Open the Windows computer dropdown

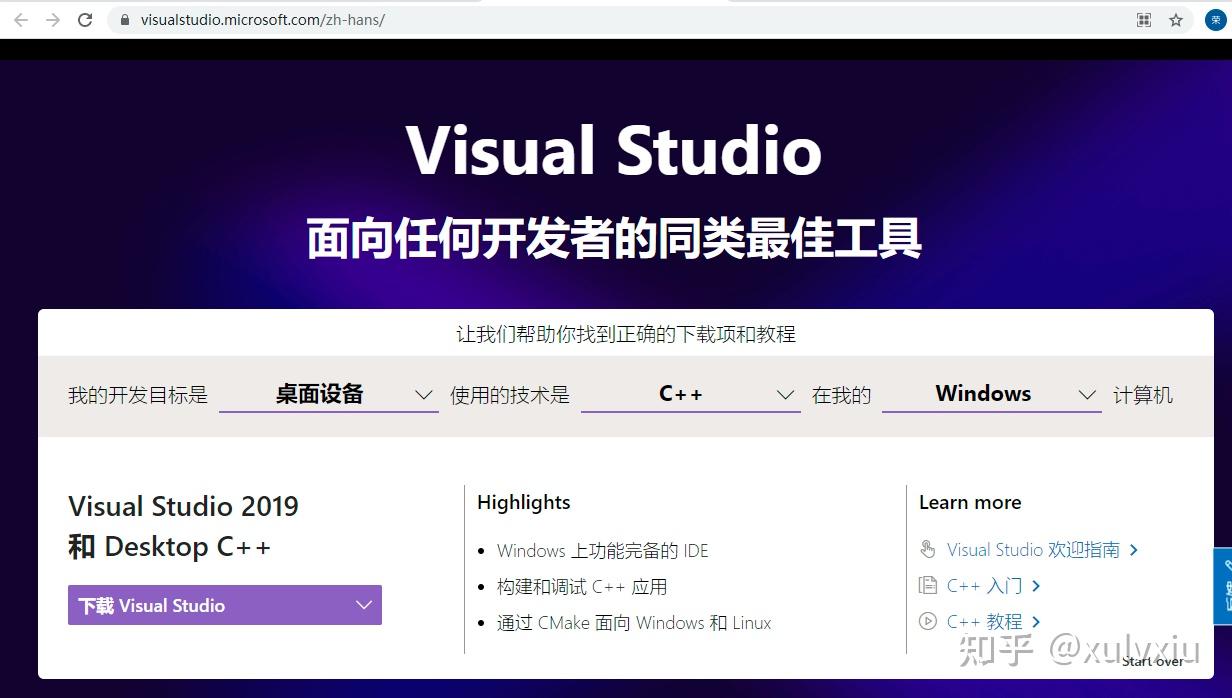(x=991, y=394)
